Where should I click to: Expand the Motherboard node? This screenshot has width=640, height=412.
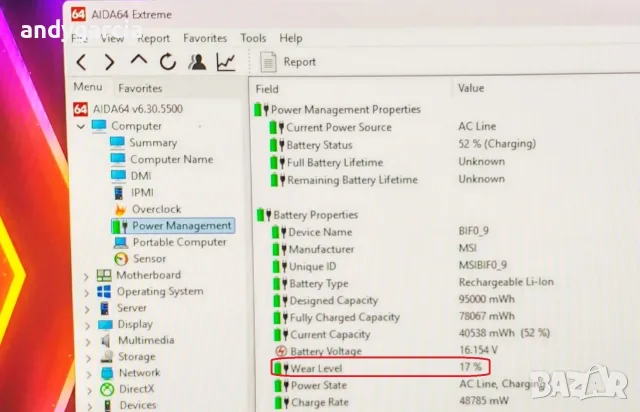(x=86, y=277)
